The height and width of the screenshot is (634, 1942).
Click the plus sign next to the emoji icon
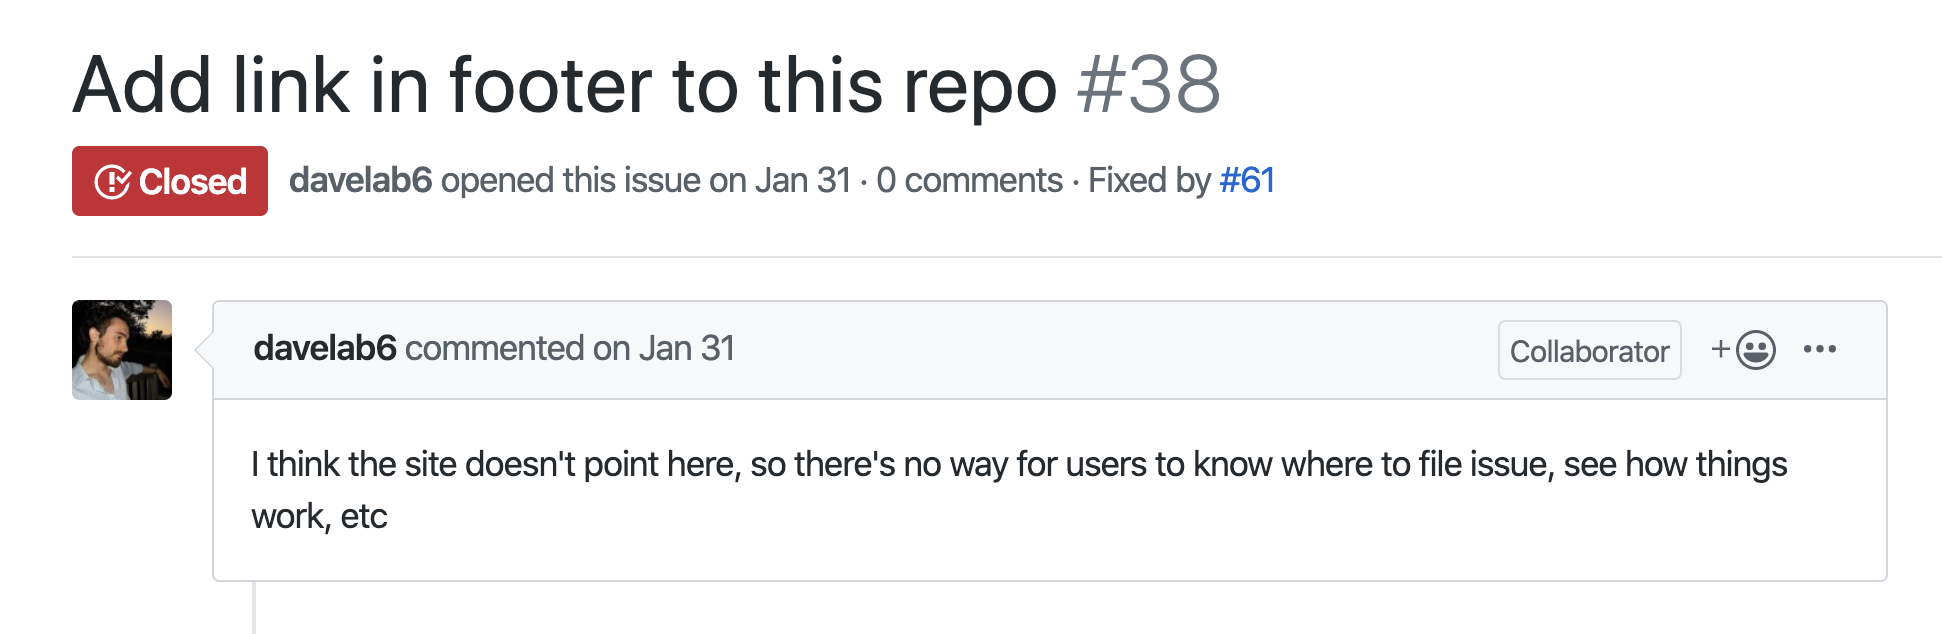coord(1720,349)
